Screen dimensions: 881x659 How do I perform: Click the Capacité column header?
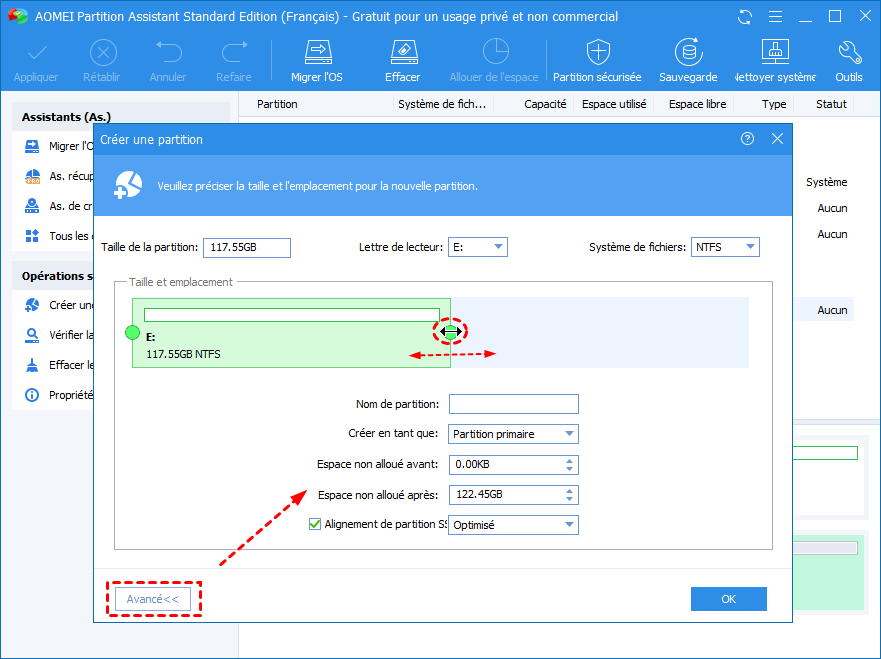pos(545,104)
